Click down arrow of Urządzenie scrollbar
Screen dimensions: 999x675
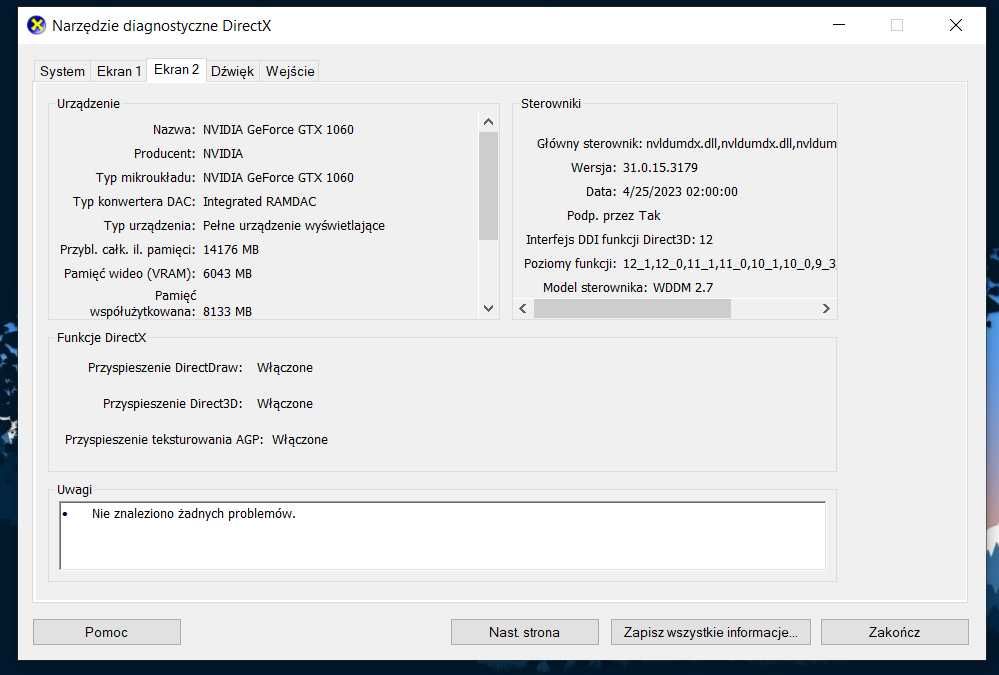click(489, 308)
